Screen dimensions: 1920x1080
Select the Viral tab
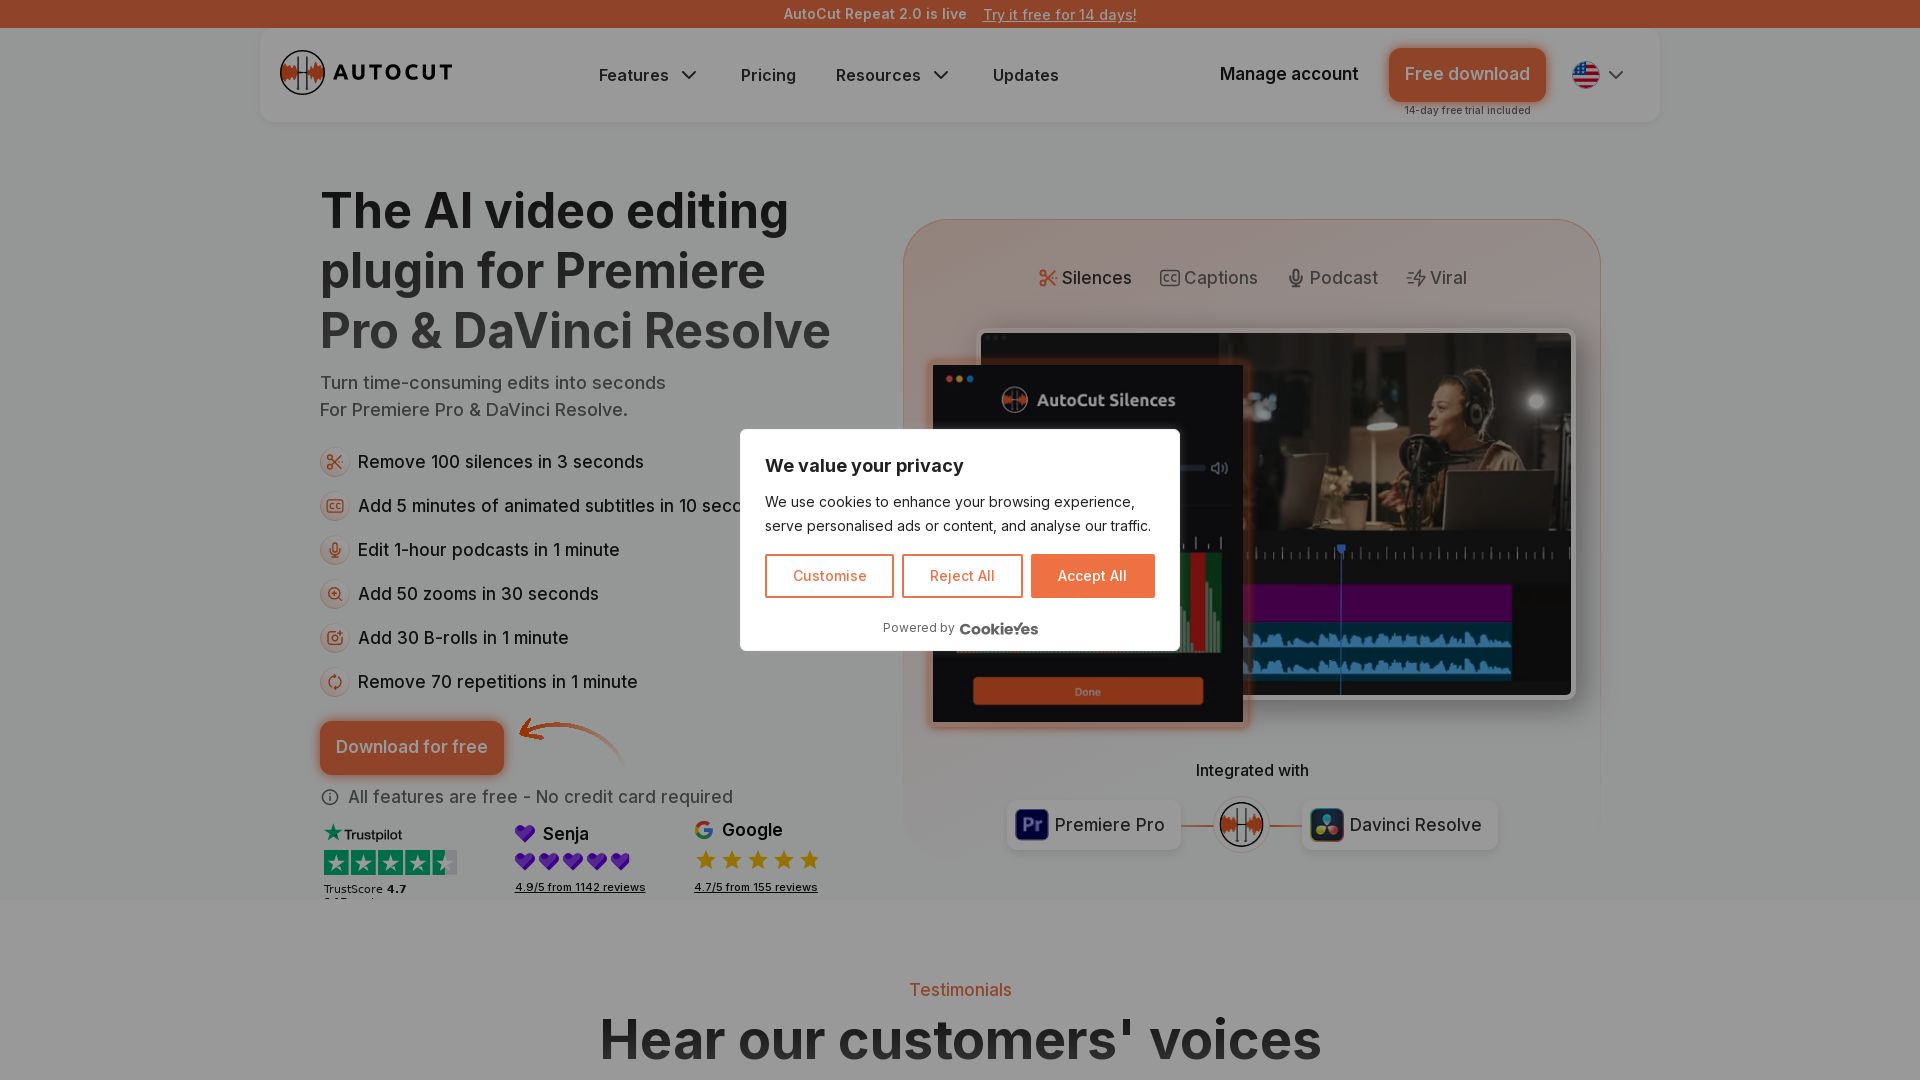click(1436, 278)
